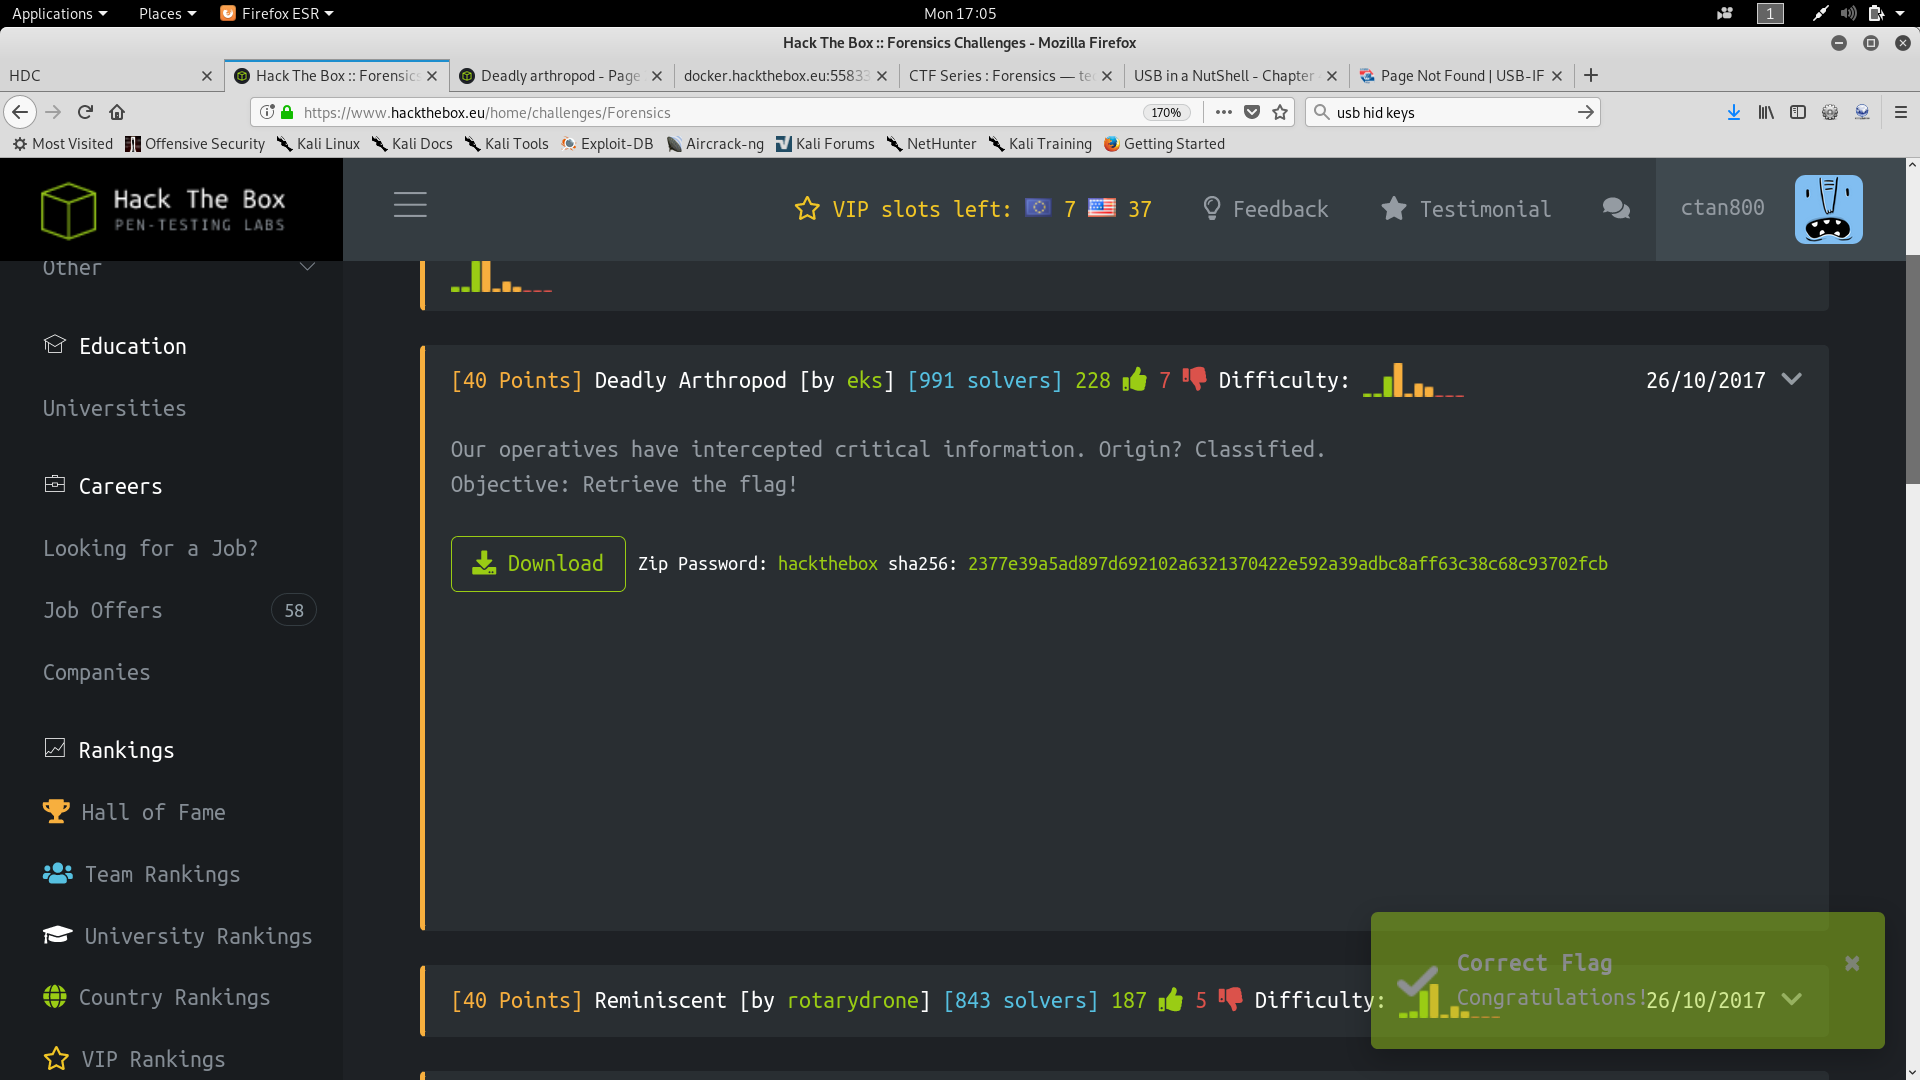Screen dimensions: 1920x1080
Task: Open the Most Visited bookmarks folder
Action: pos(62,144)
